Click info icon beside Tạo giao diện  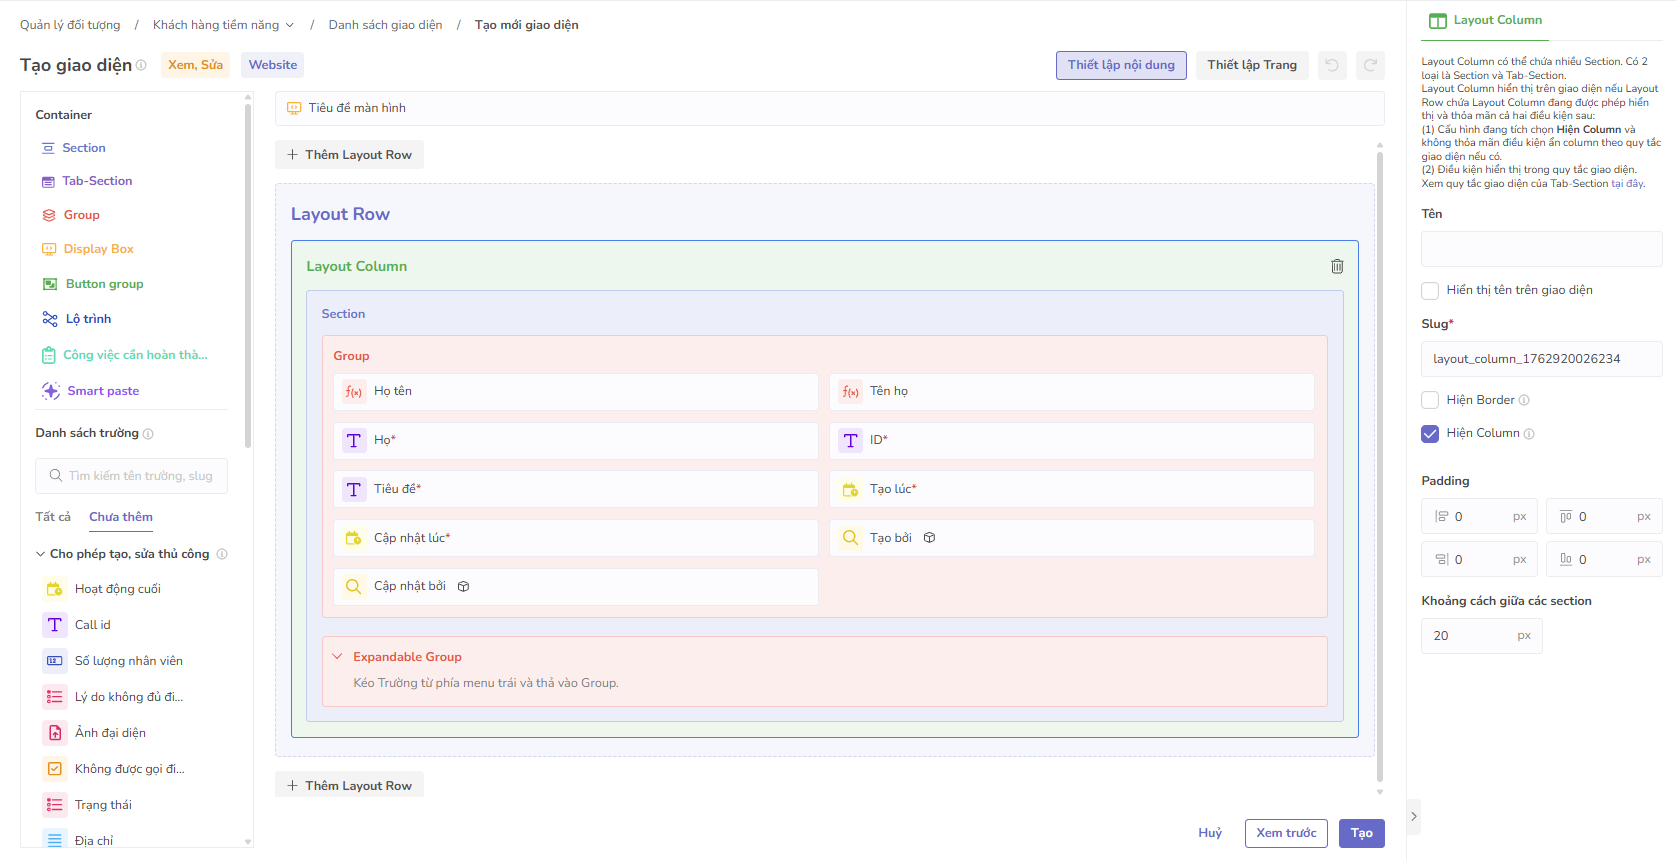coord(141,66)
